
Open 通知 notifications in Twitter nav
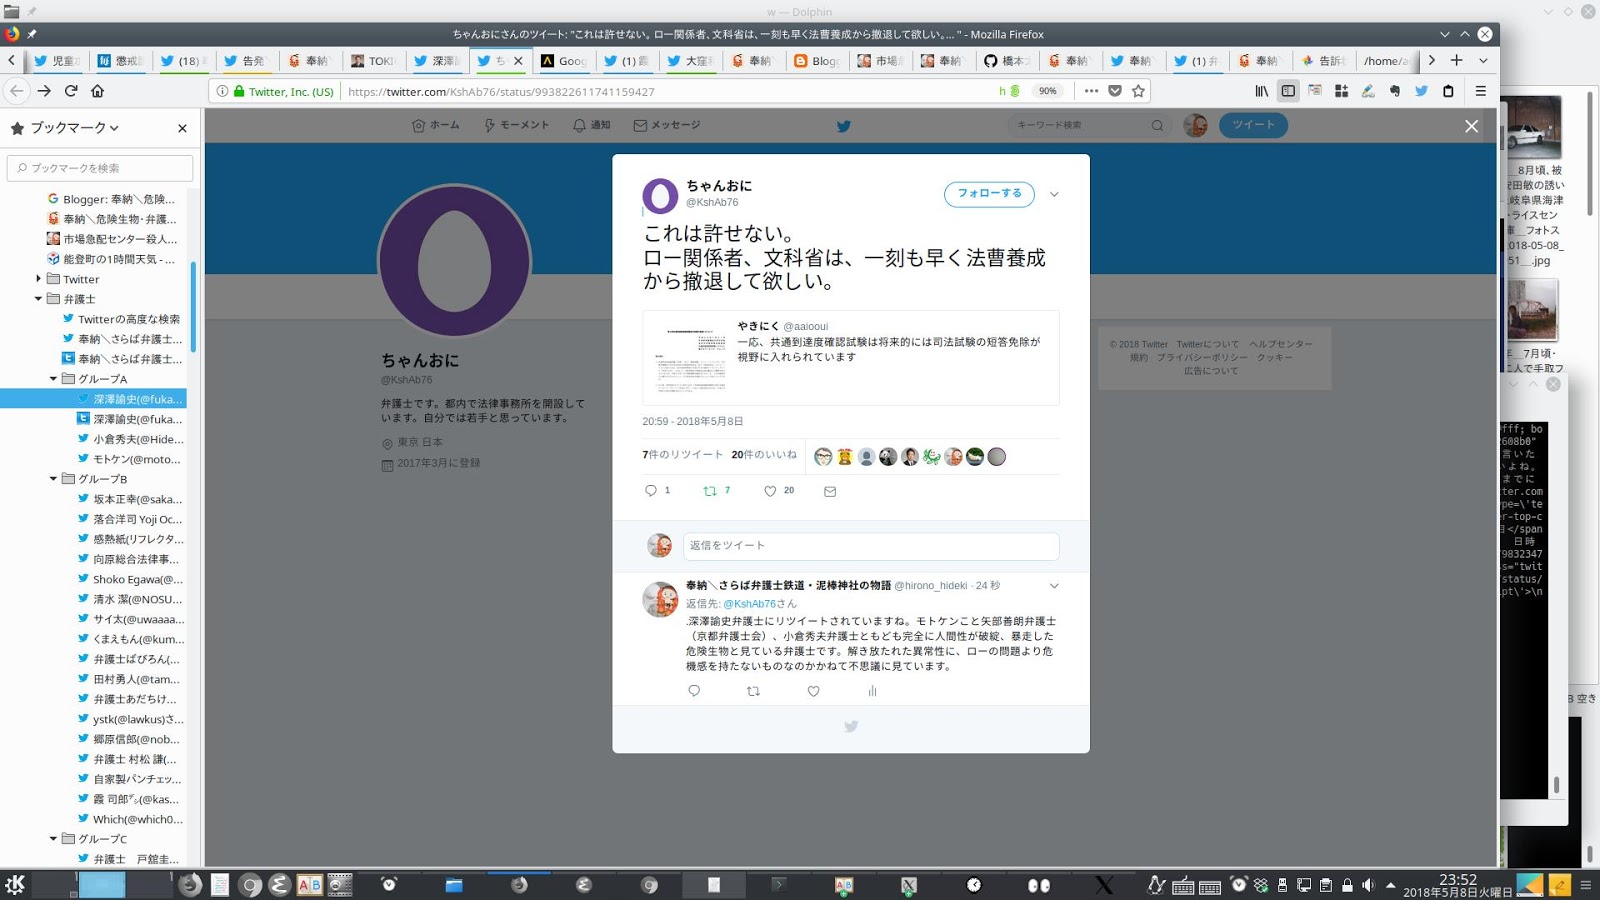(x=591, y=126)
